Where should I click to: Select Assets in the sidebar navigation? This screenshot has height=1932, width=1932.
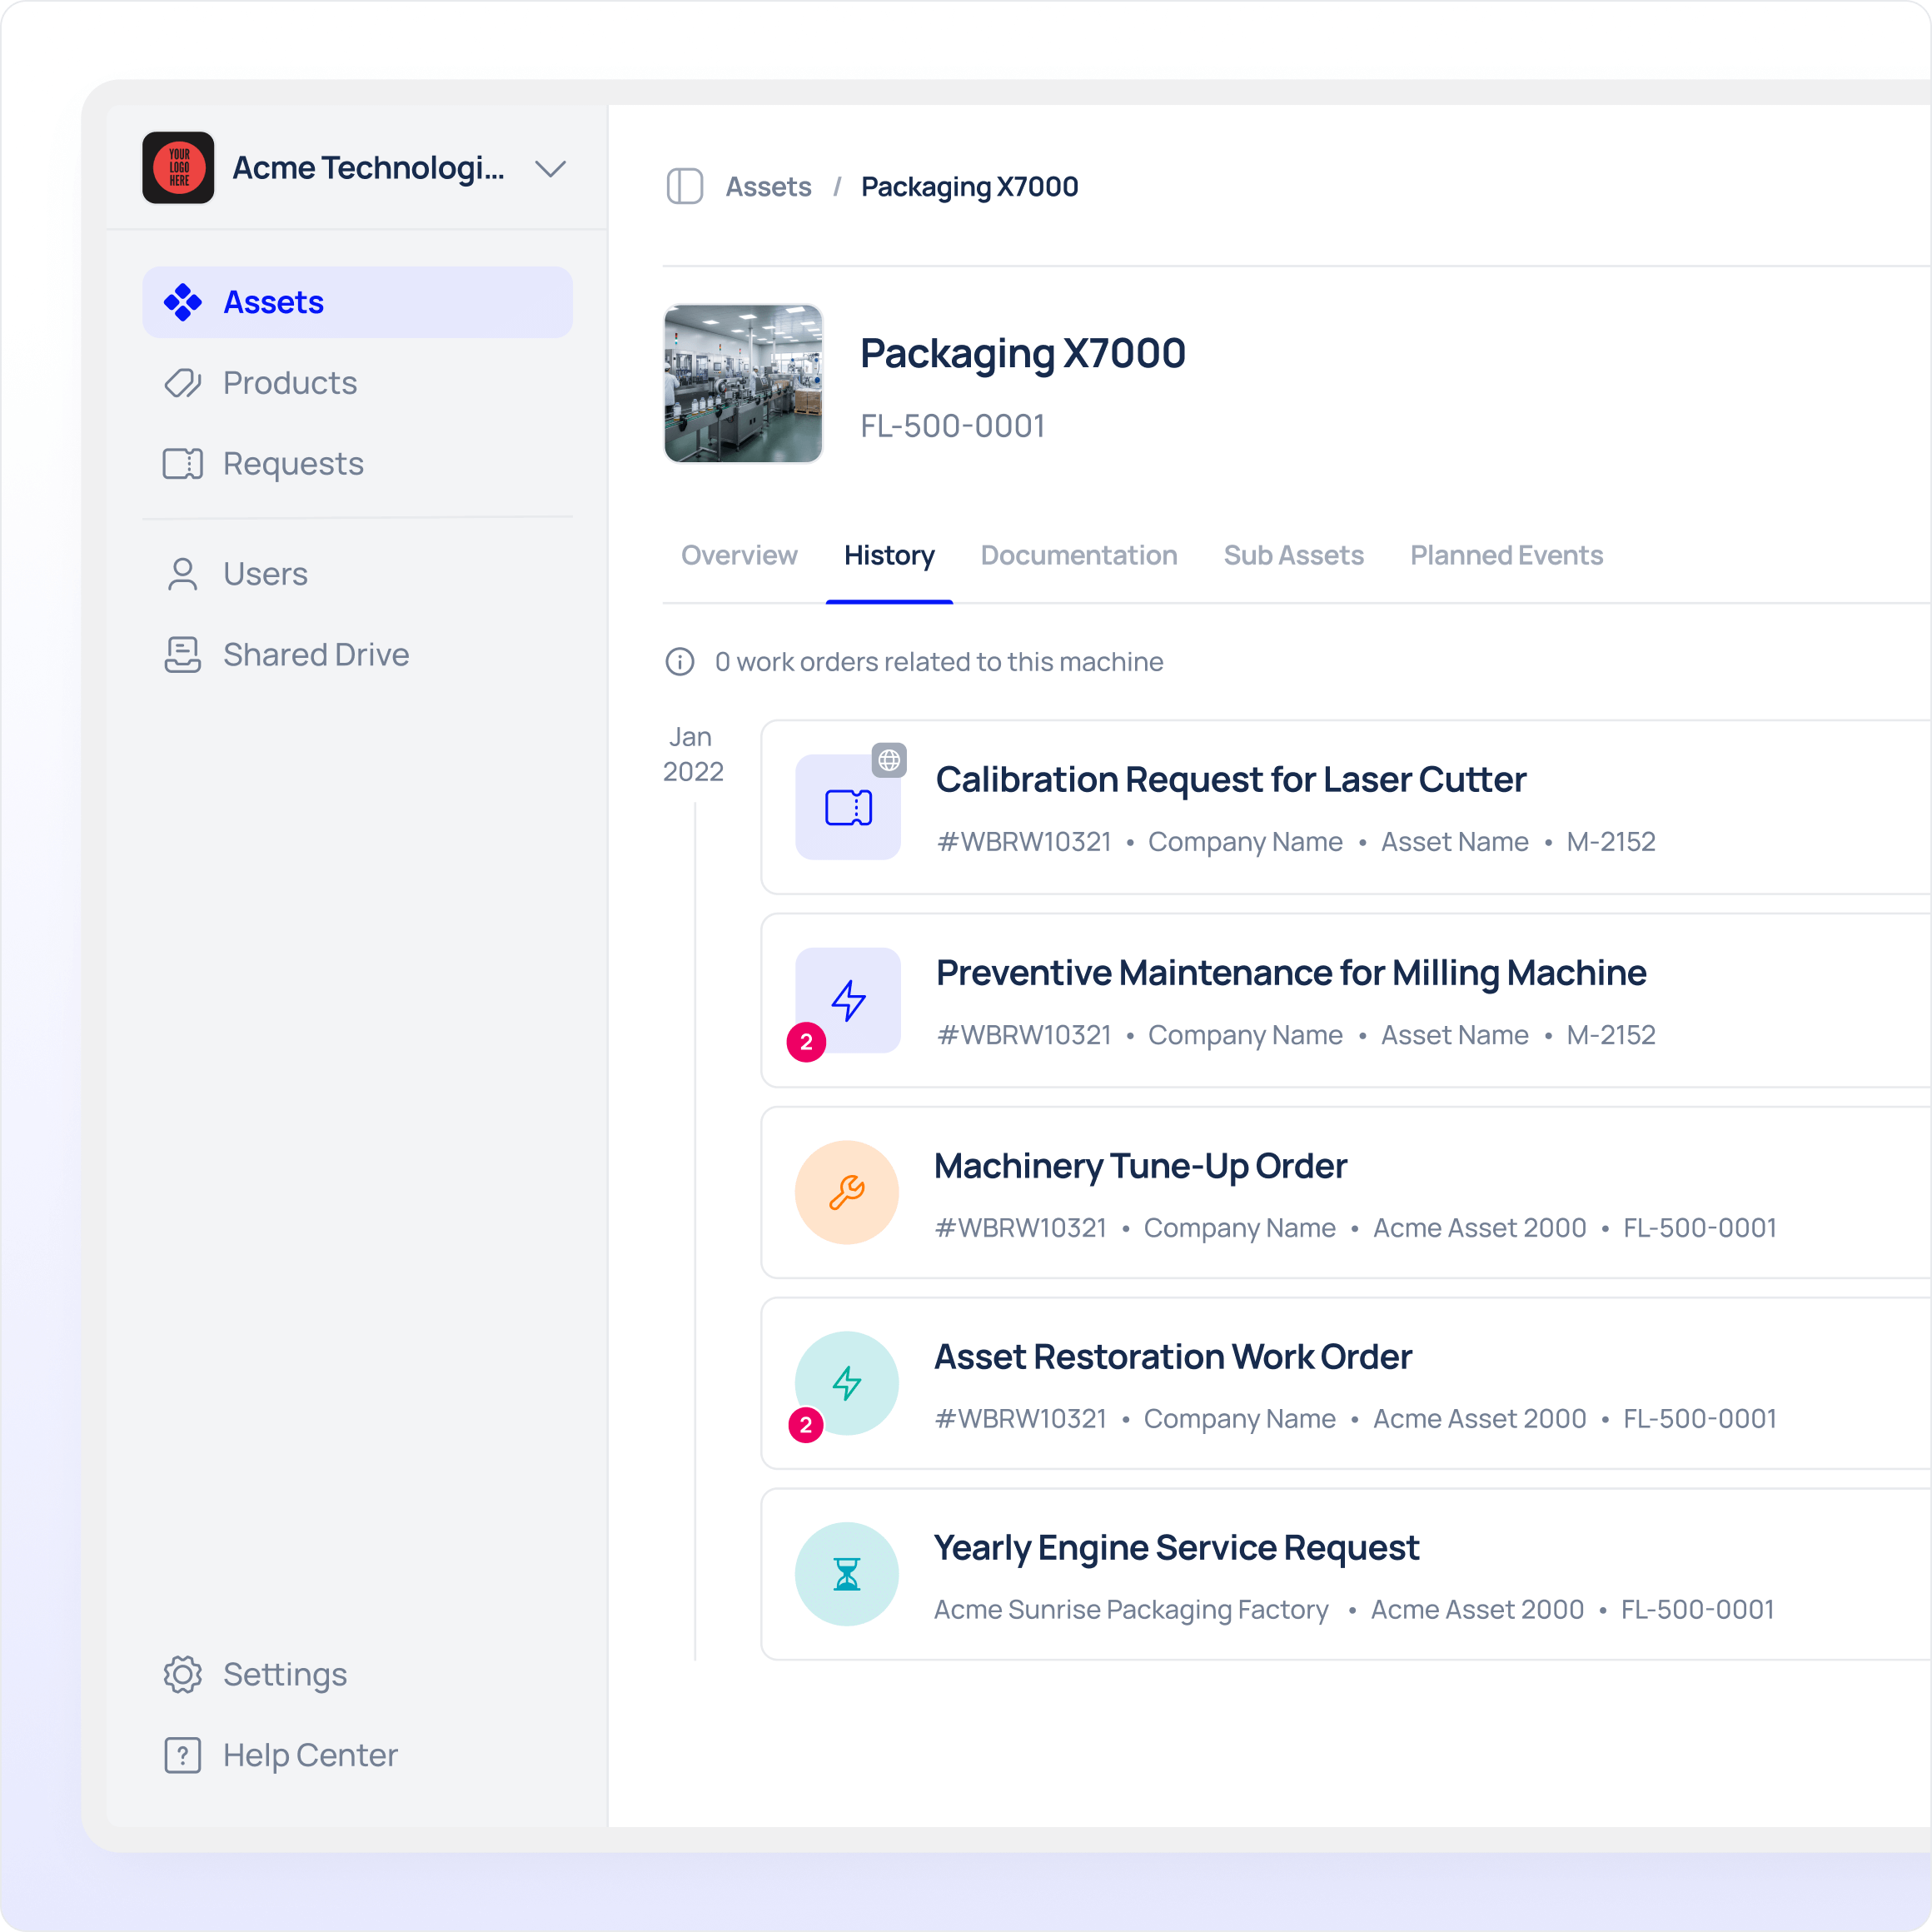273,302
